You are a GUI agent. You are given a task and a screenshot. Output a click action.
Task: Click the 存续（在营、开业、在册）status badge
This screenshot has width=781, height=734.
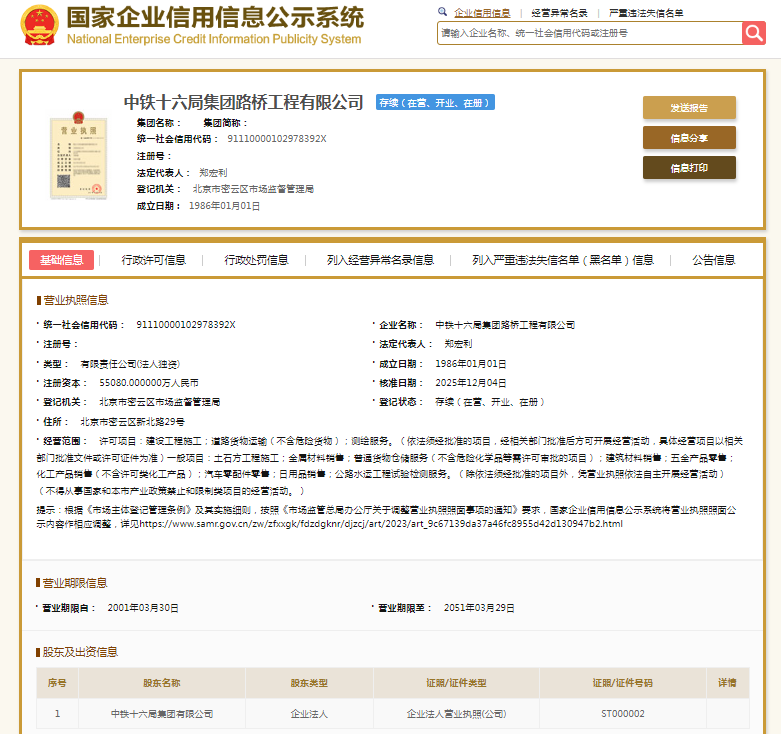(435, 102)
